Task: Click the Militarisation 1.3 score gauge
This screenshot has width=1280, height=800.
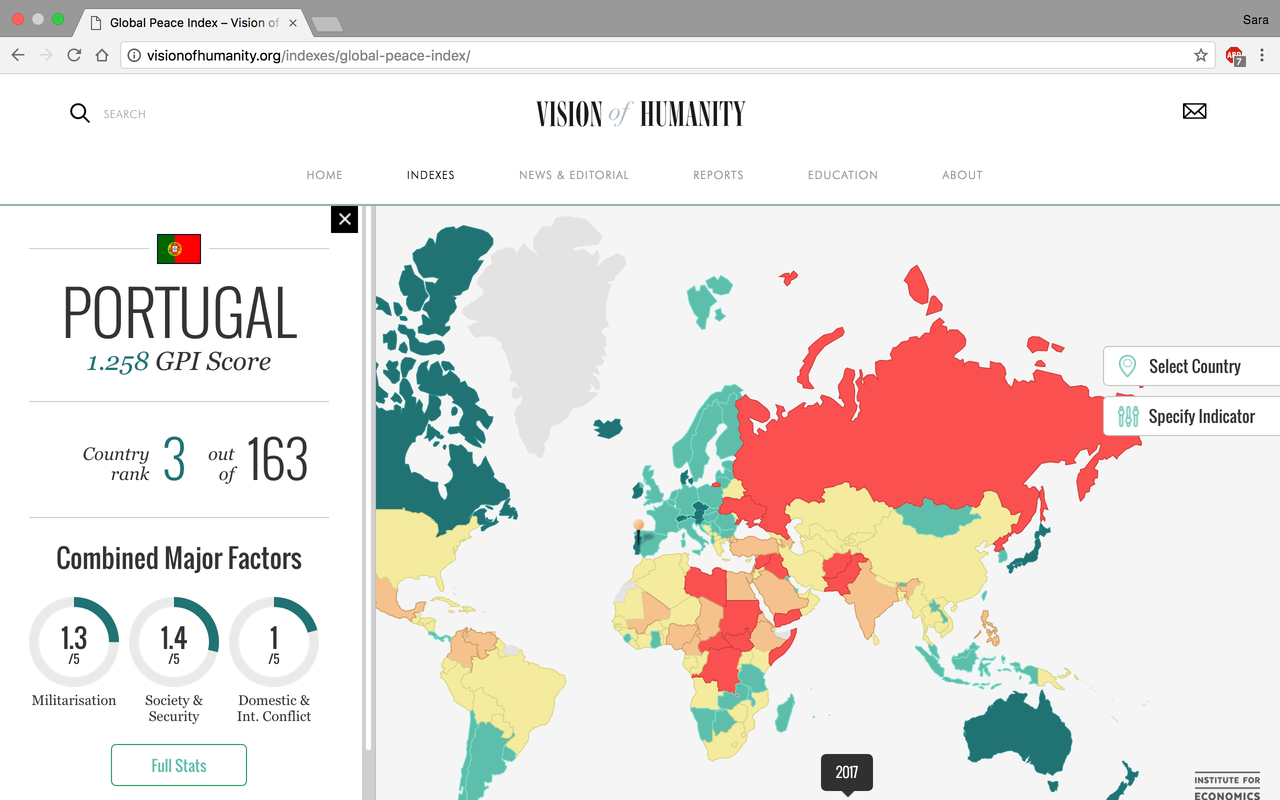Action: (x=74, y=642)
